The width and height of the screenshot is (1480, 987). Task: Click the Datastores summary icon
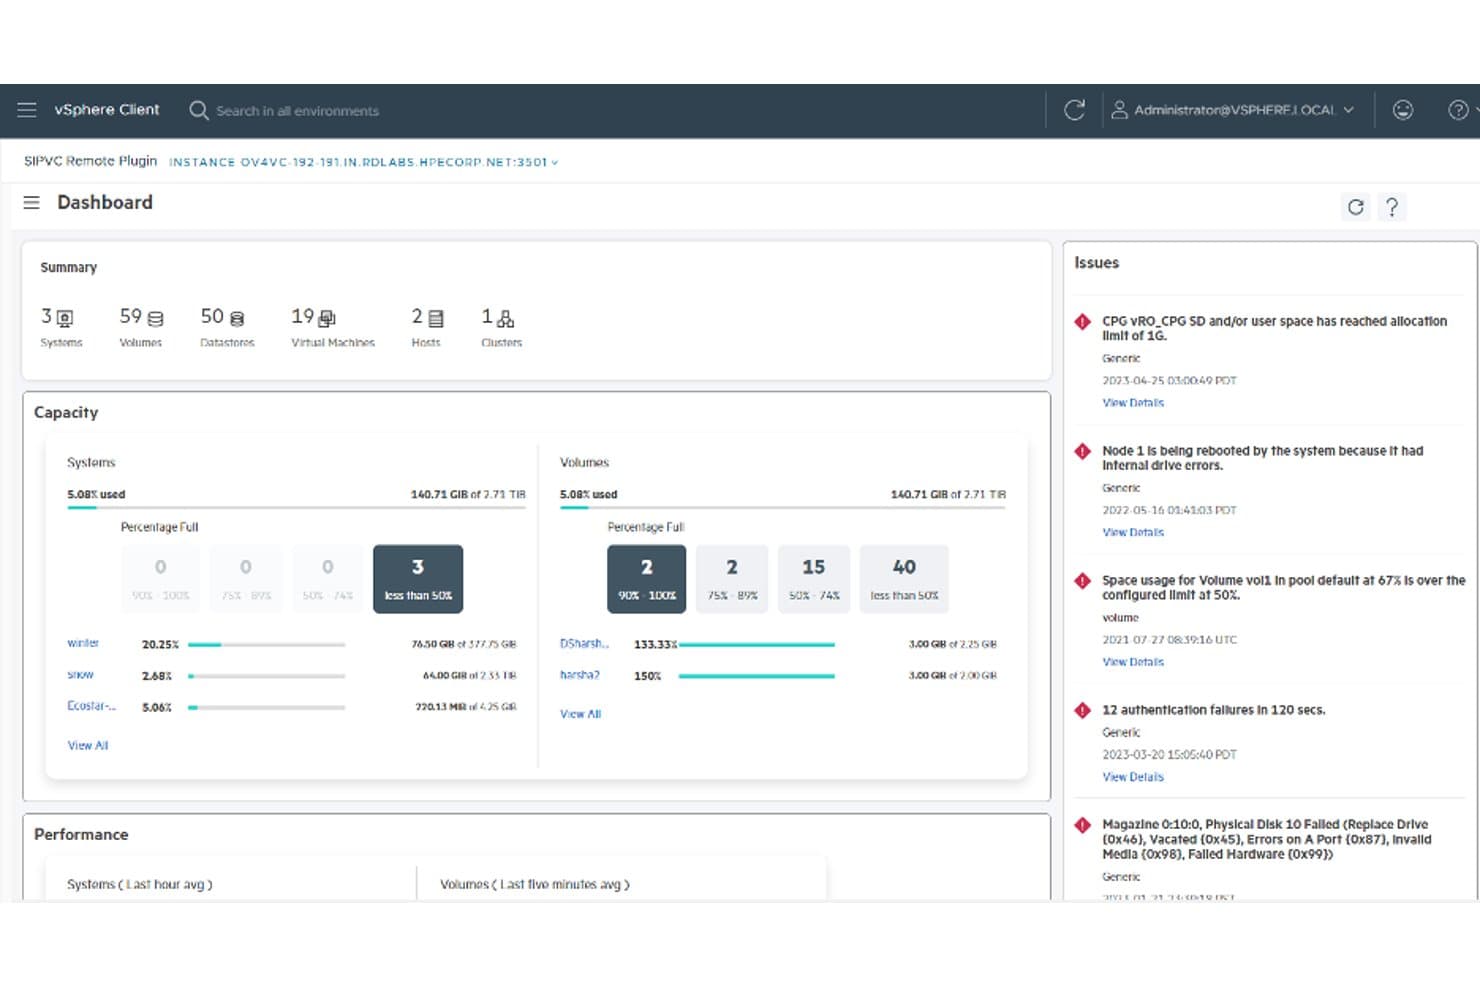[237, 318]
